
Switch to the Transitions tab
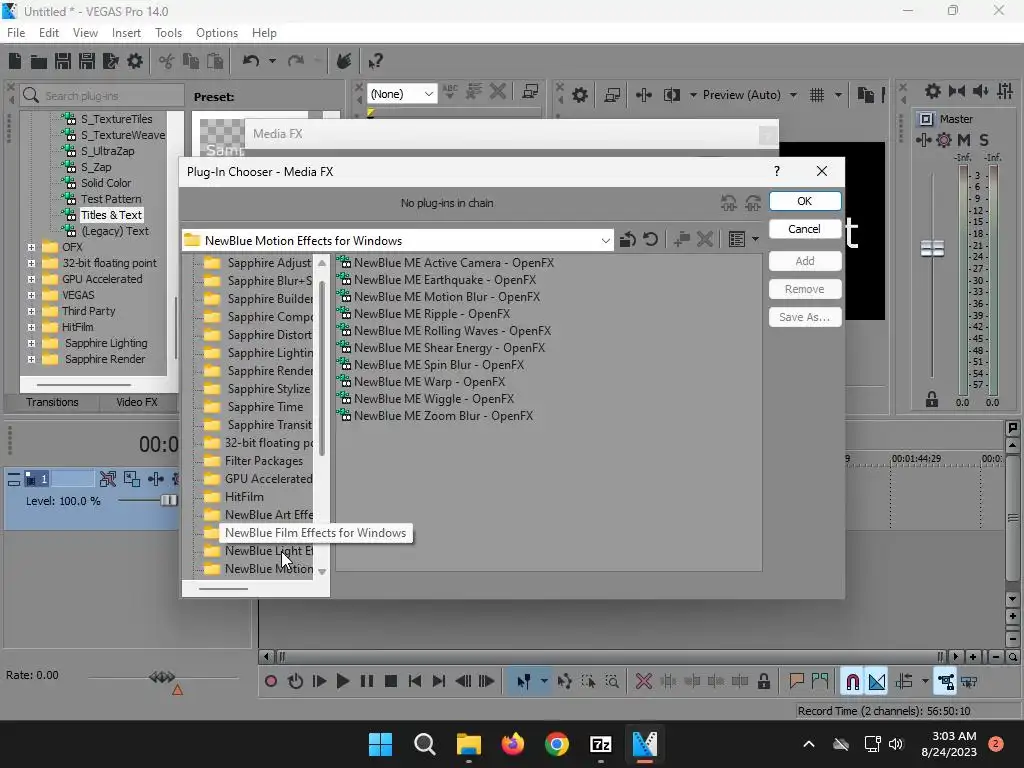[52, 402]
